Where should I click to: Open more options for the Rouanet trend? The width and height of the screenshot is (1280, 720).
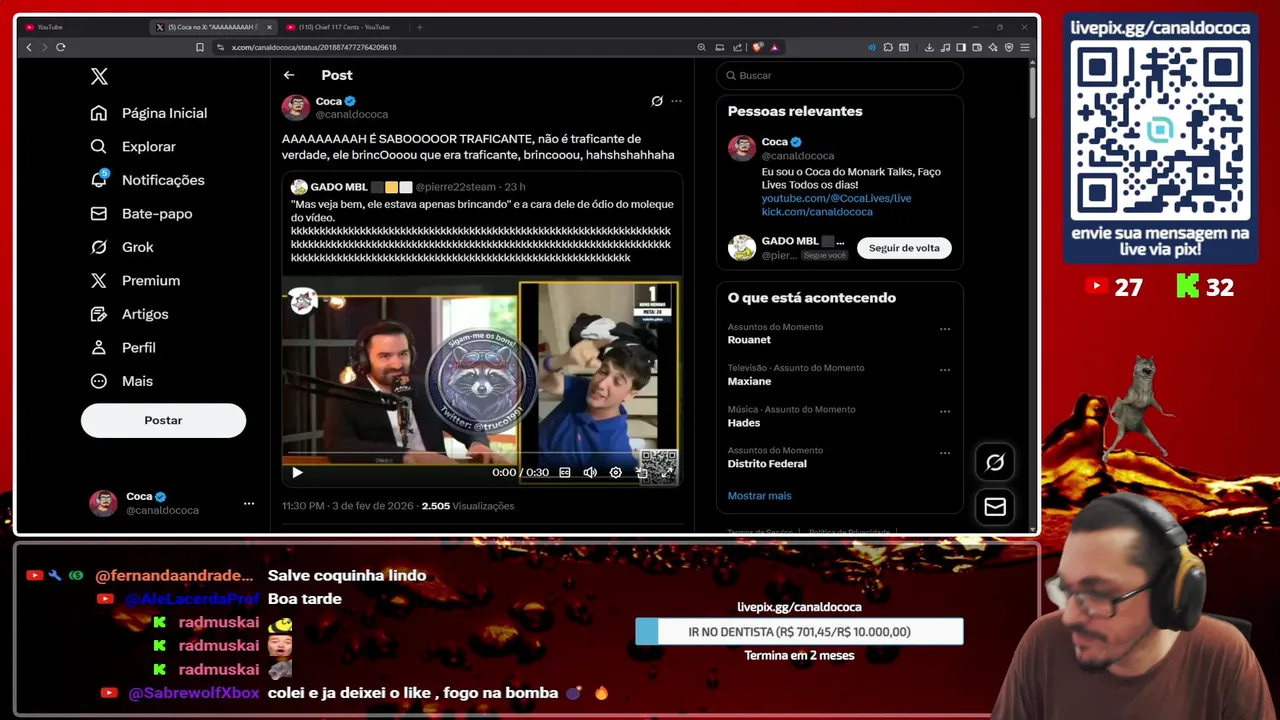click(x=945, y=329)
